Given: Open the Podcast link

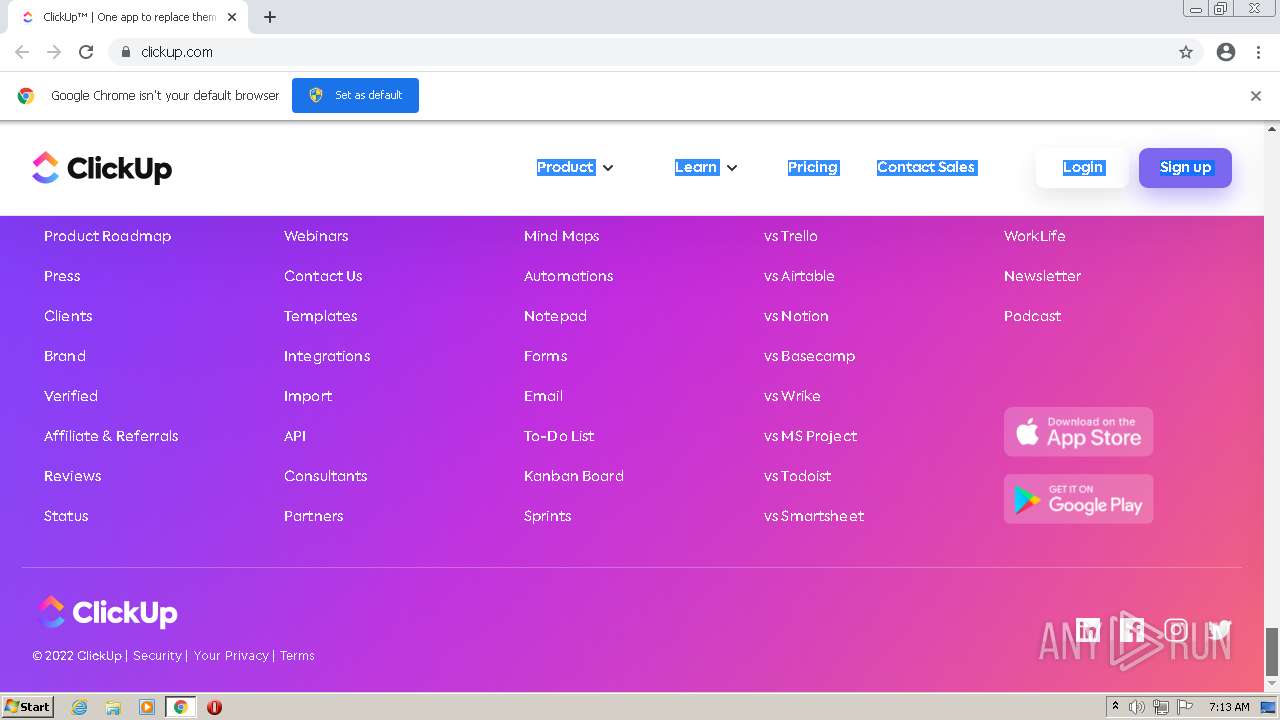Looking at the screenshot, I should 1032,316.
